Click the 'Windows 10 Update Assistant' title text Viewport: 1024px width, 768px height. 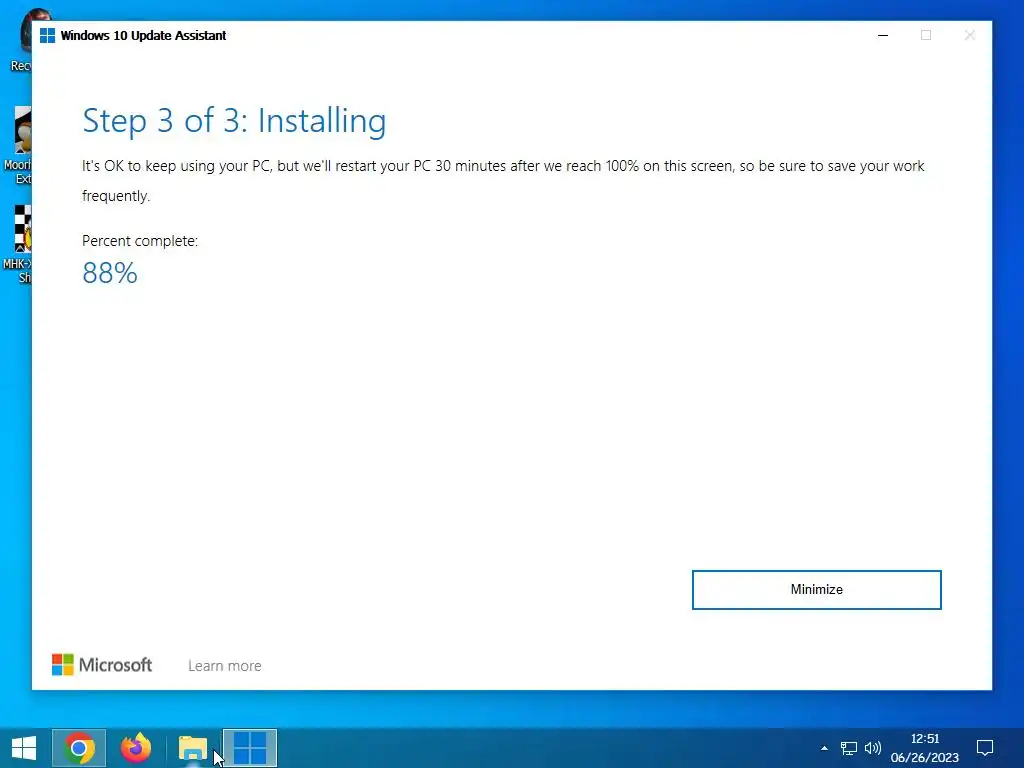tap(143, 35)
